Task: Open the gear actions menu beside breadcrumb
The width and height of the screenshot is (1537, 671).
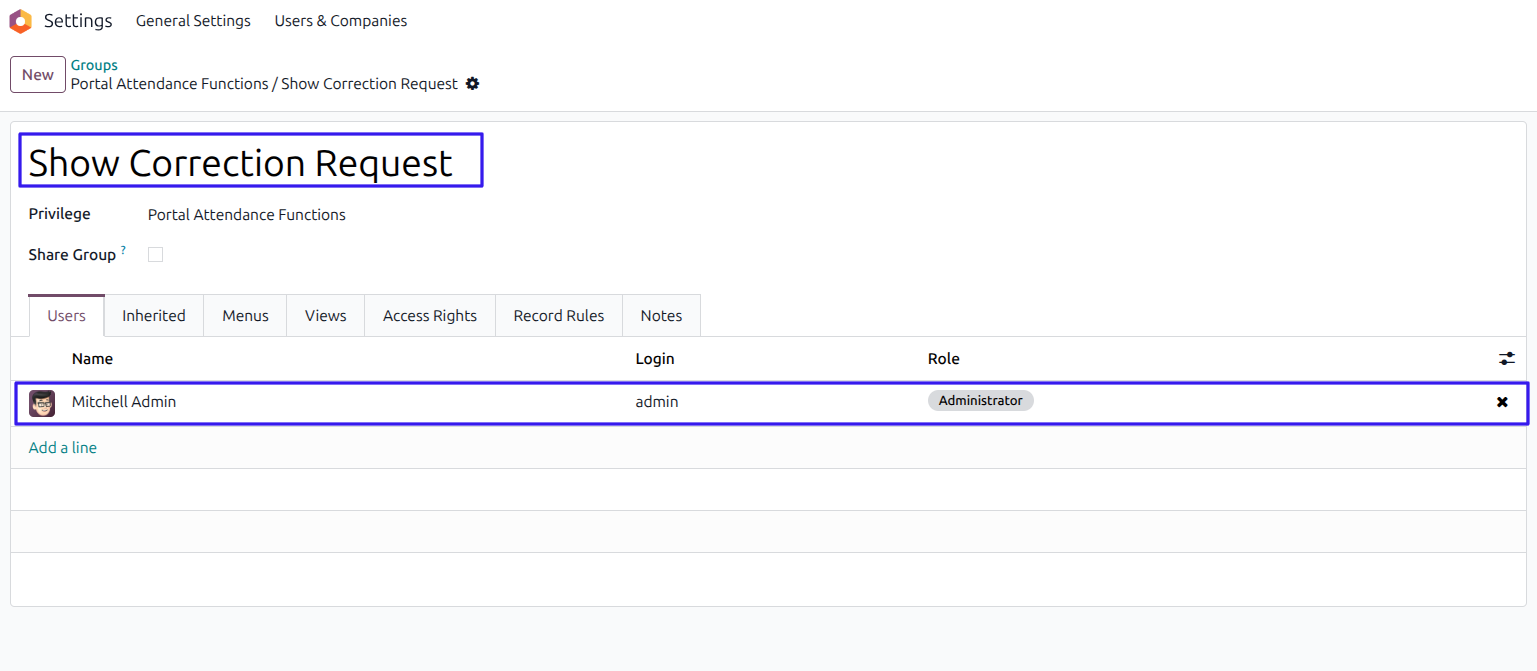Action: coord(473,84)
